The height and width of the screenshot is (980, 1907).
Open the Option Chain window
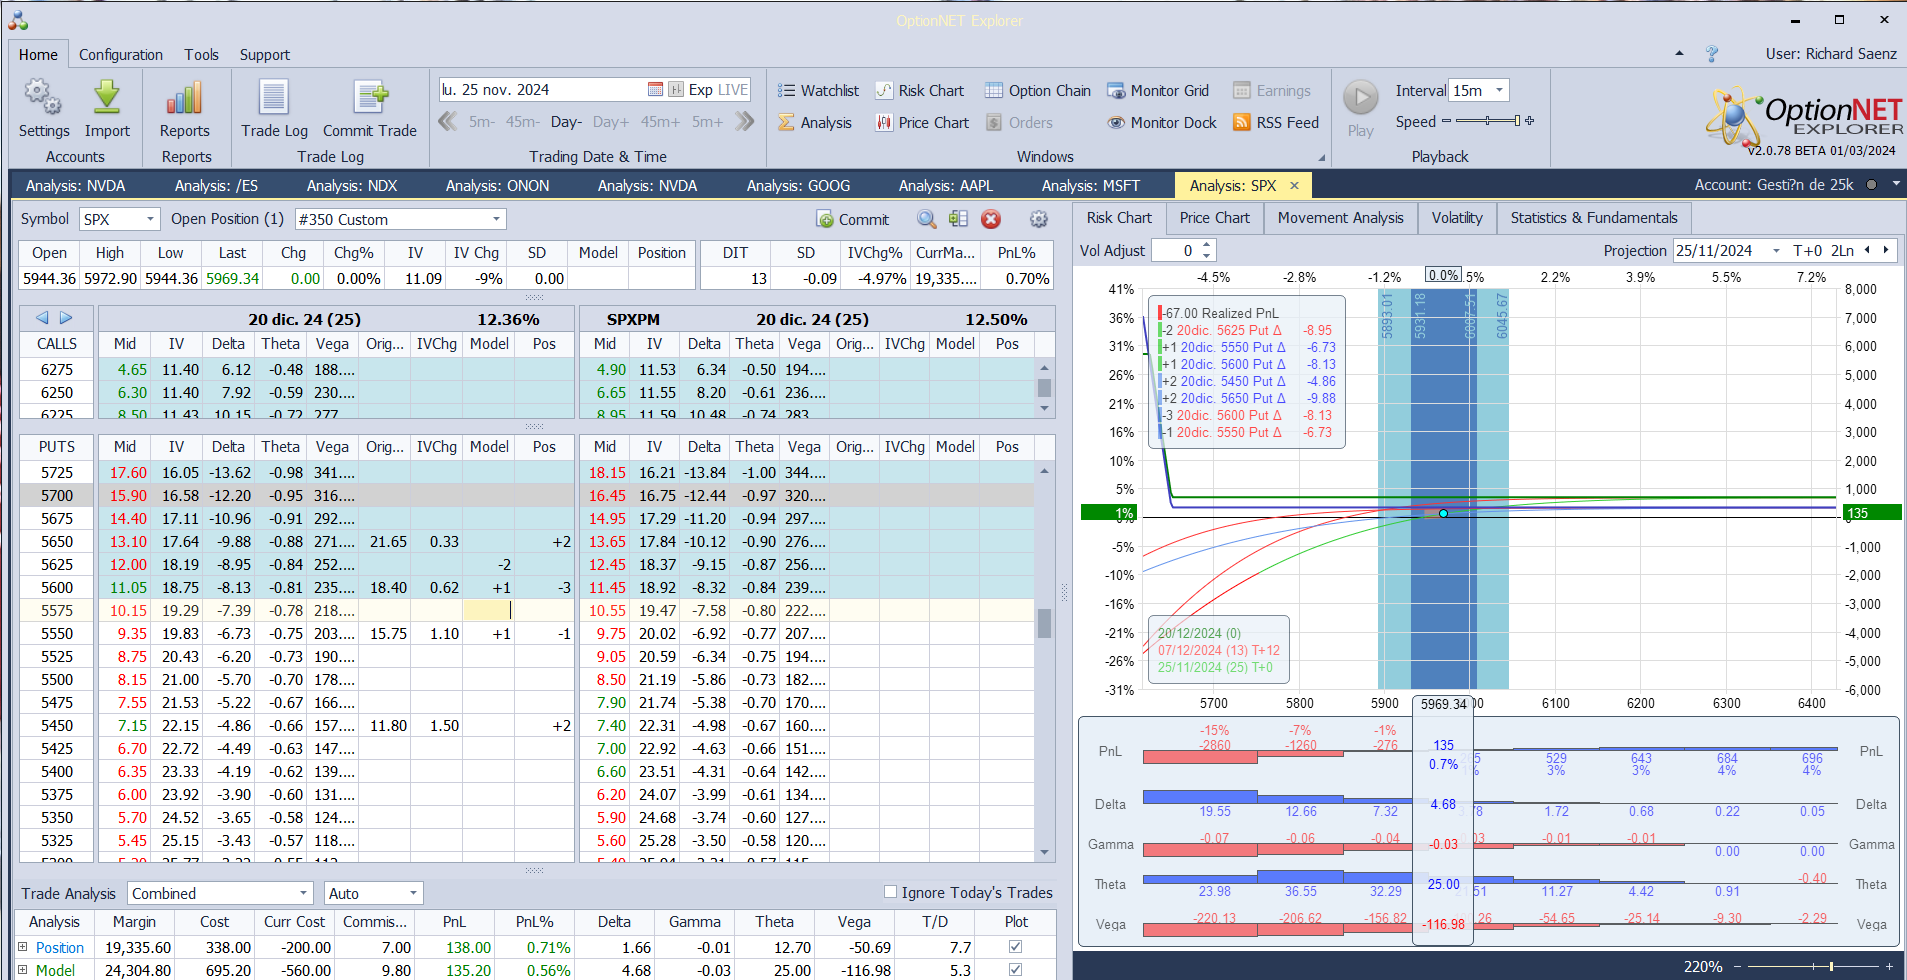pyautogui.click(x=1038, y=91)
